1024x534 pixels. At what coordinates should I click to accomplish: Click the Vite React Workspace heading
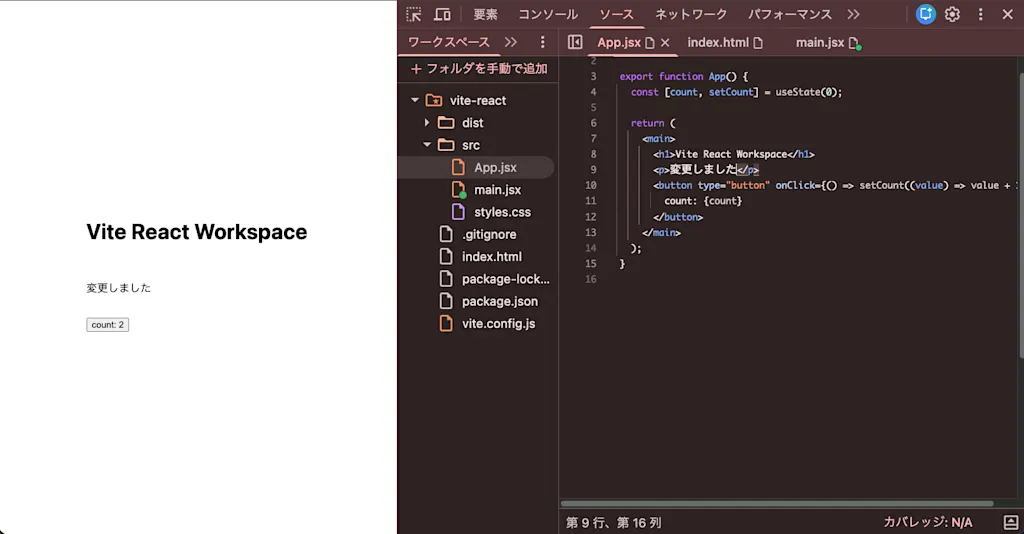pyautogui.click(x=197, y=232)
